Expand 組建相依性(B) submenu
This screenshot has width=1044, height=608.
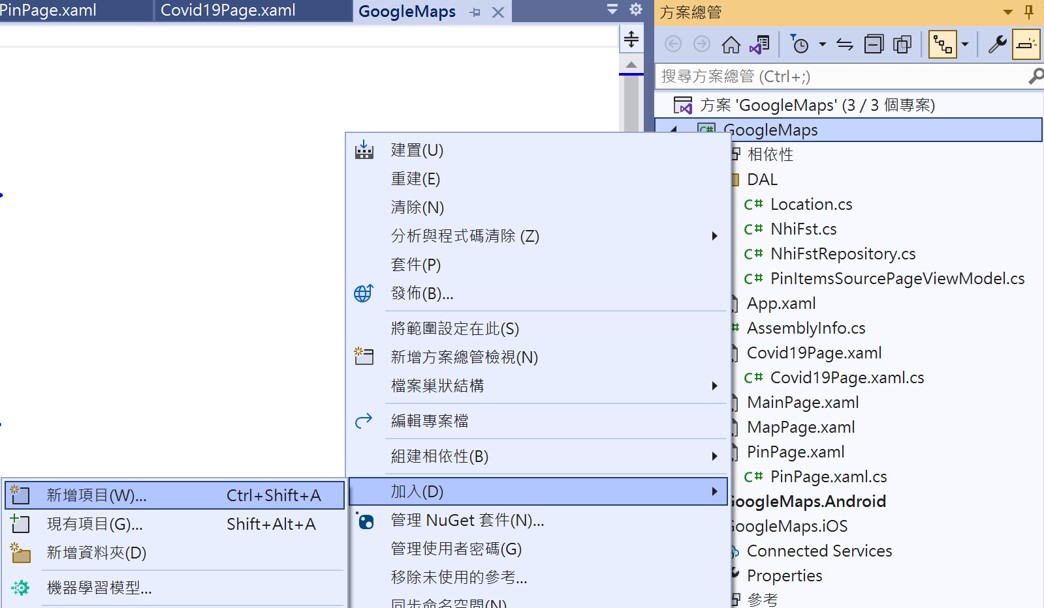(x=537, y=456)
